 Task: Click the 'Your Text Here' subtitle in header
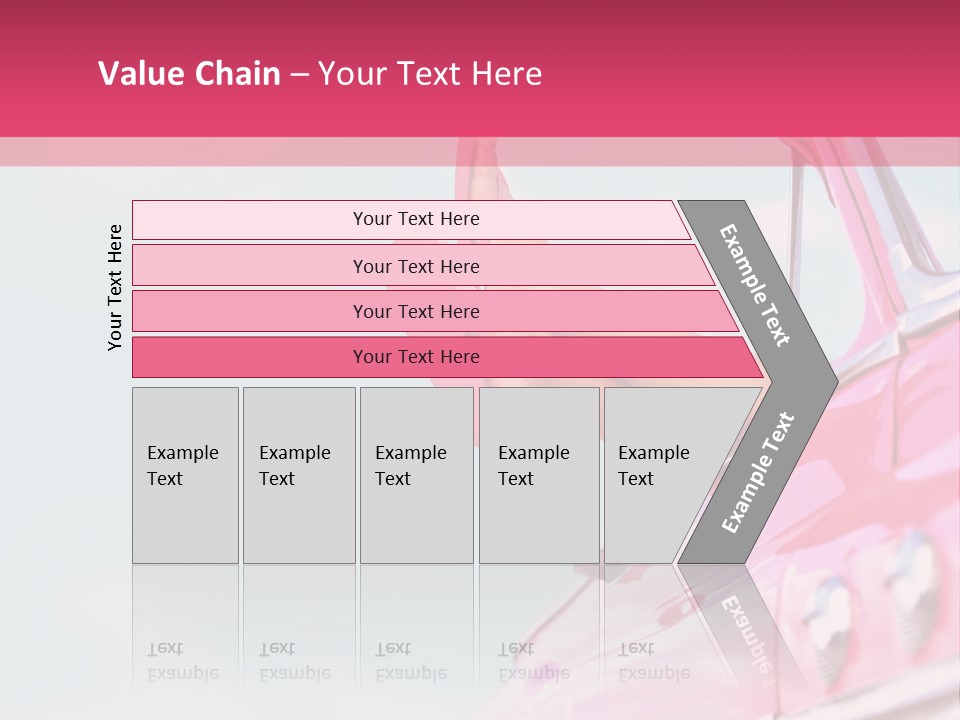click(x=430, y=74)
